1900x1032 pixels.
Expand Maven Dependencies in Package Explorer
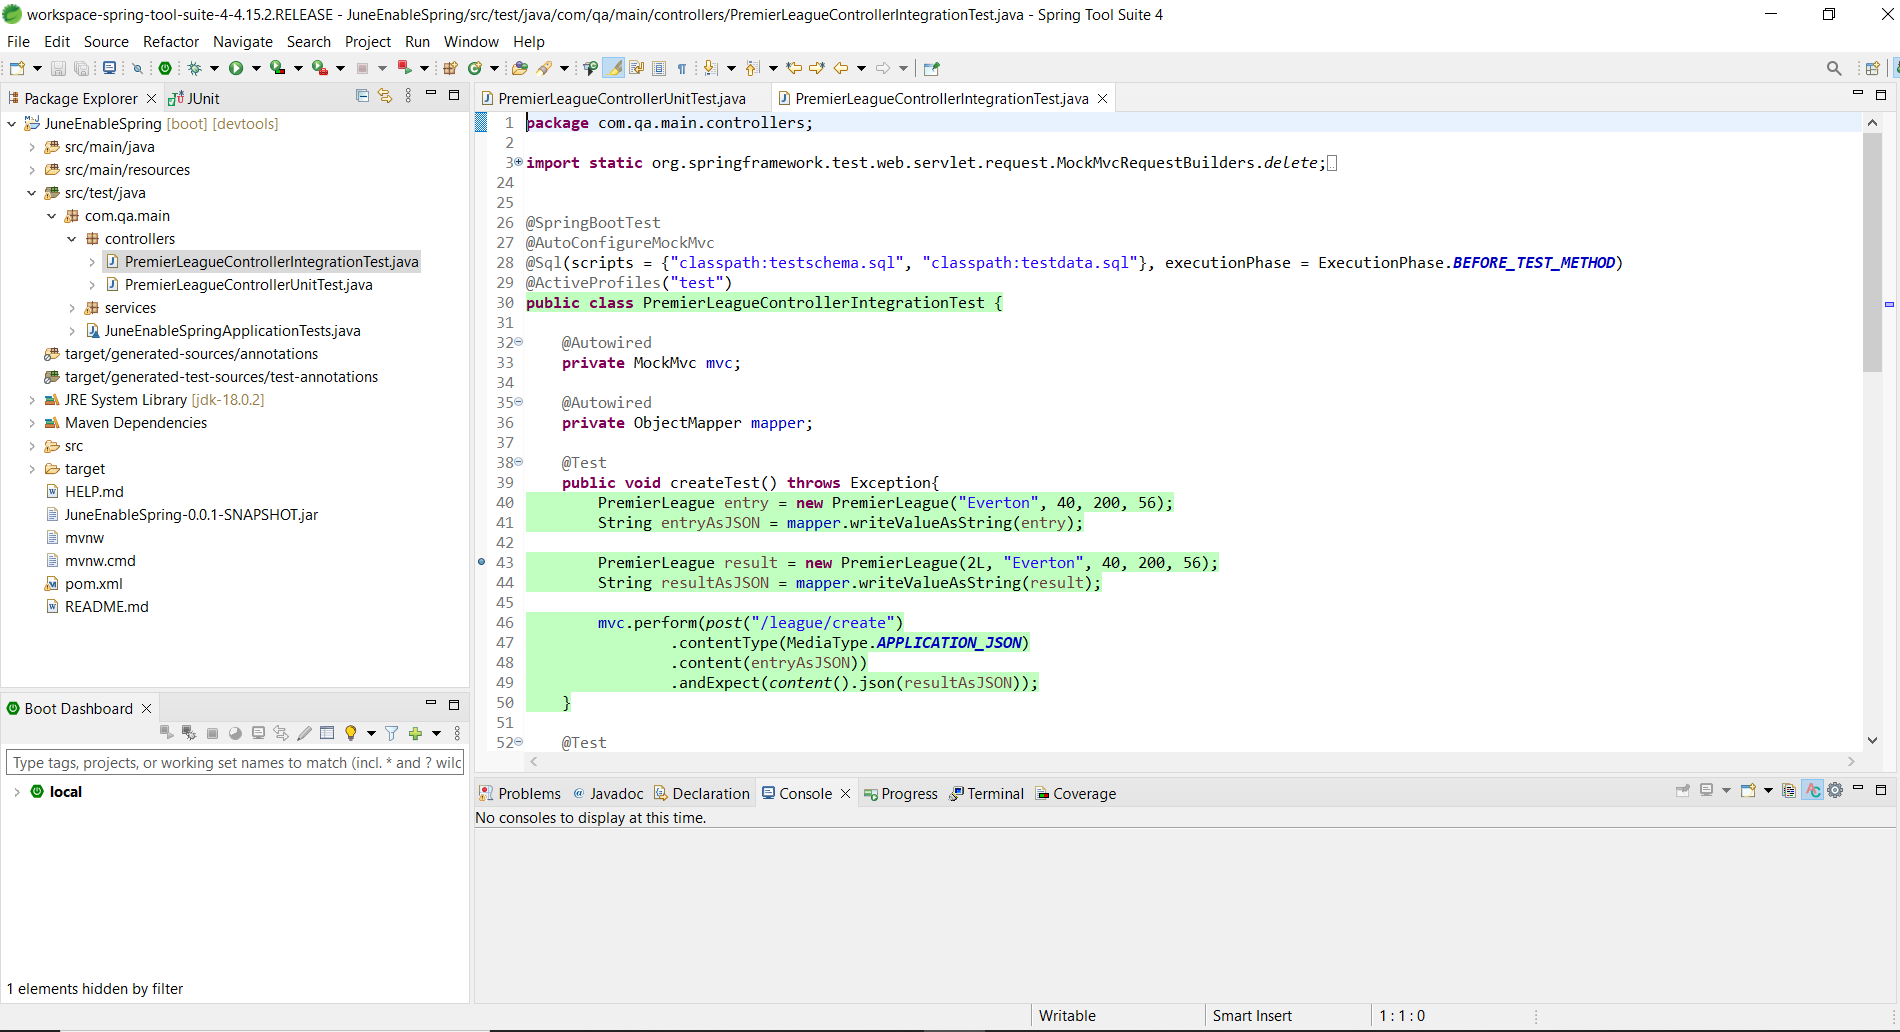click(33, 422)
